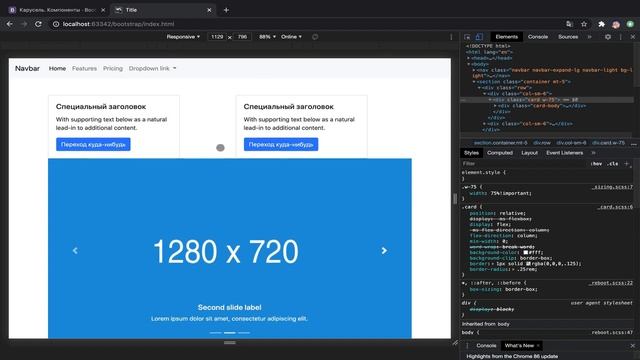This screenshot has height=360, width=640.
Task: Click the div.card.w-75 breadcrumb
Action: [x=608, y=143]
